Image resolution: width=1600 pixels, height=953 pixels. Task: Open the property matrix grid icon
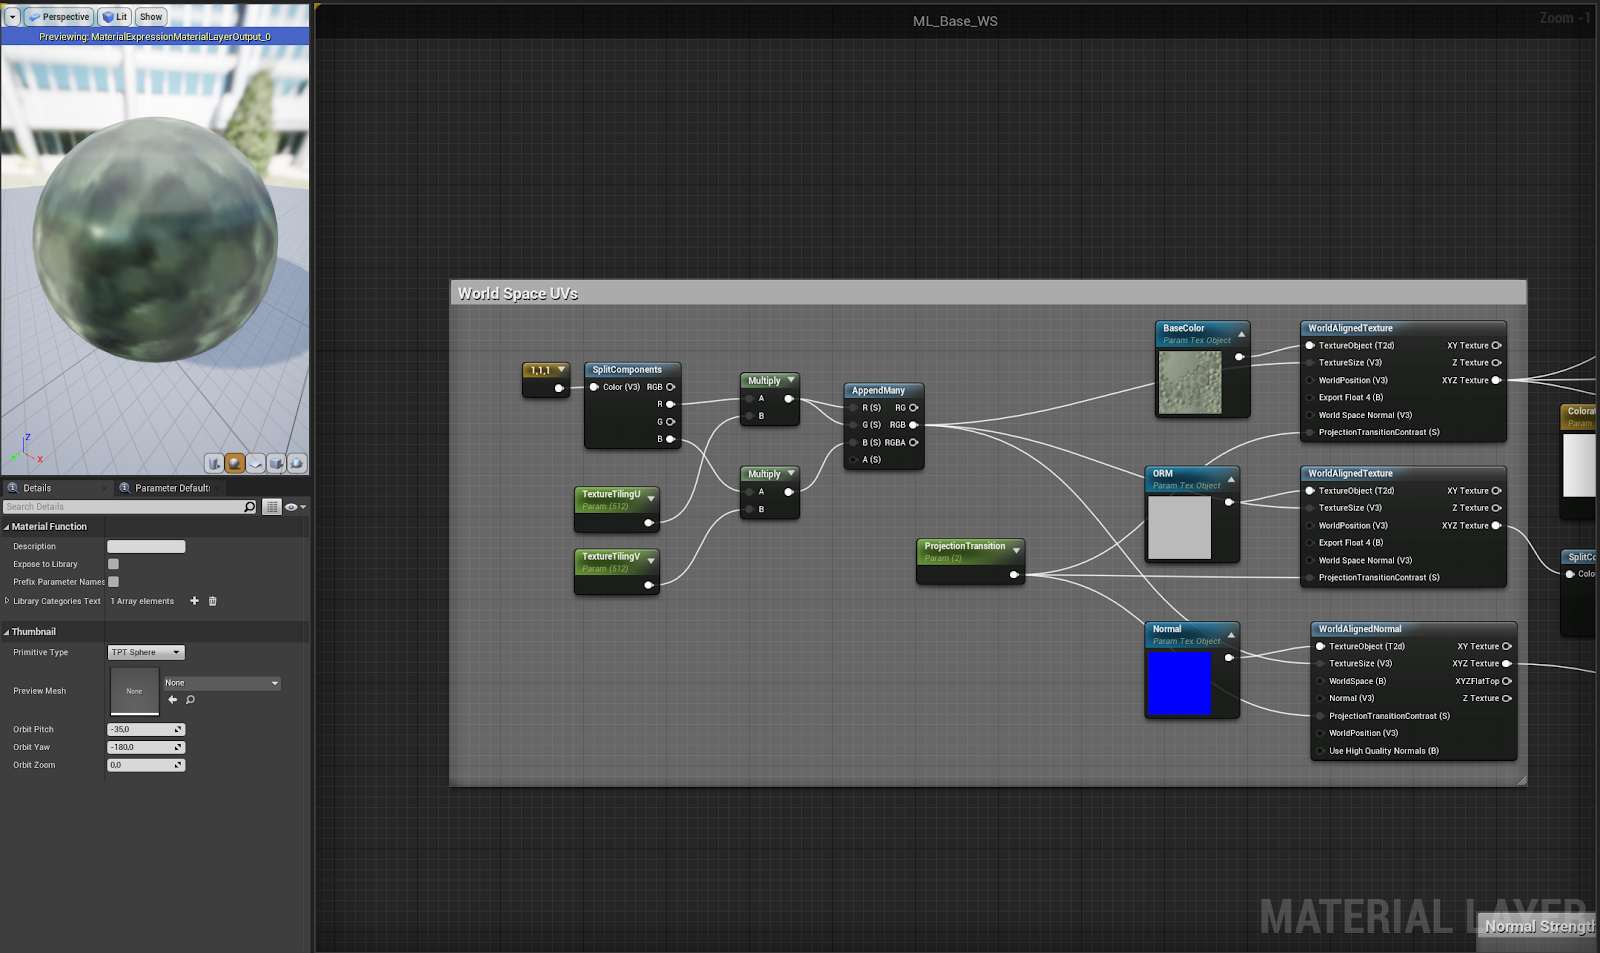coord(271,507)
